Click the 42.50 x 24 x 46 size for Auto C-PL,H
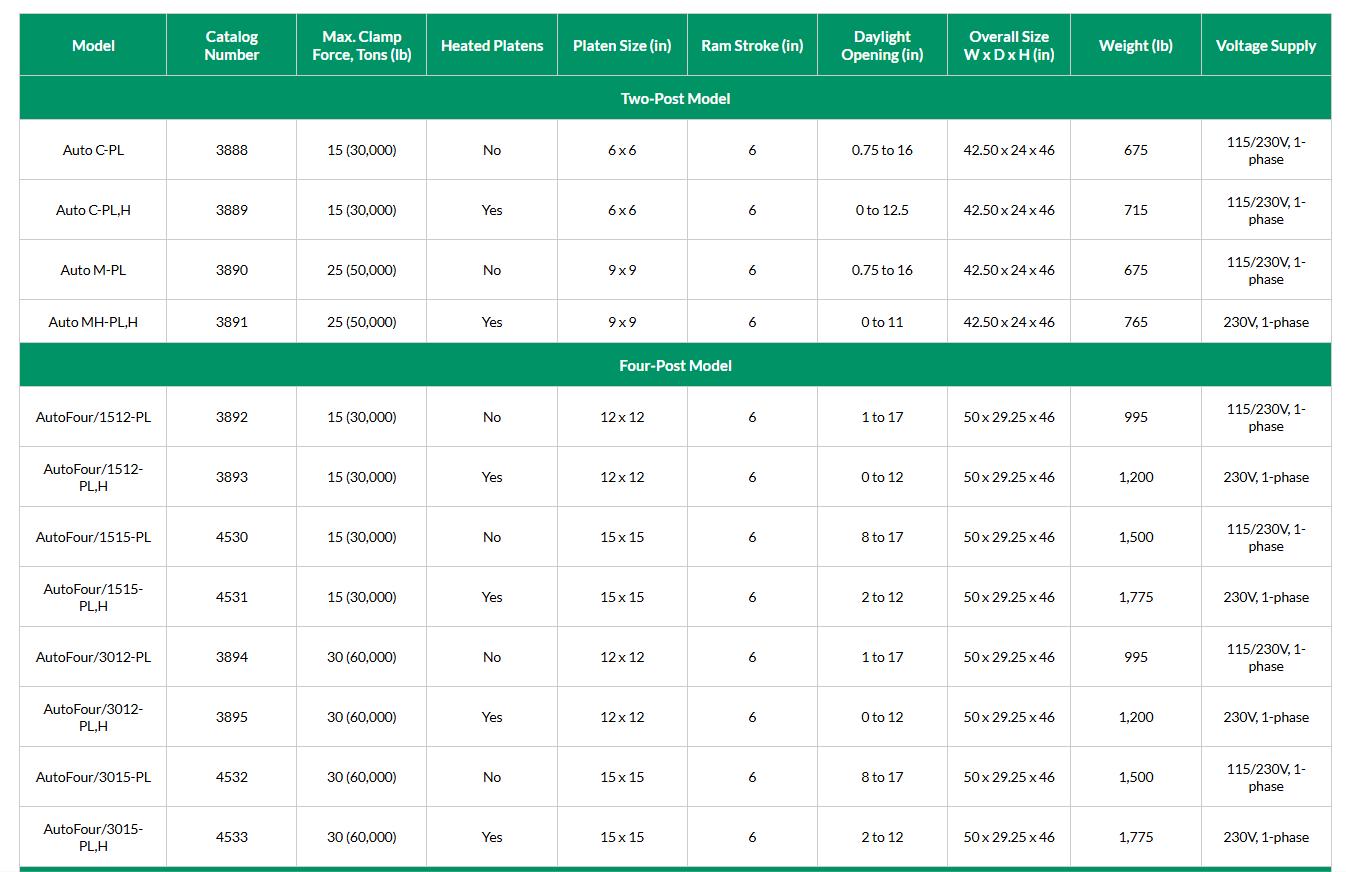This screenshot has width=1346, height=872. pyautogui.click(x=1009, y=210)
